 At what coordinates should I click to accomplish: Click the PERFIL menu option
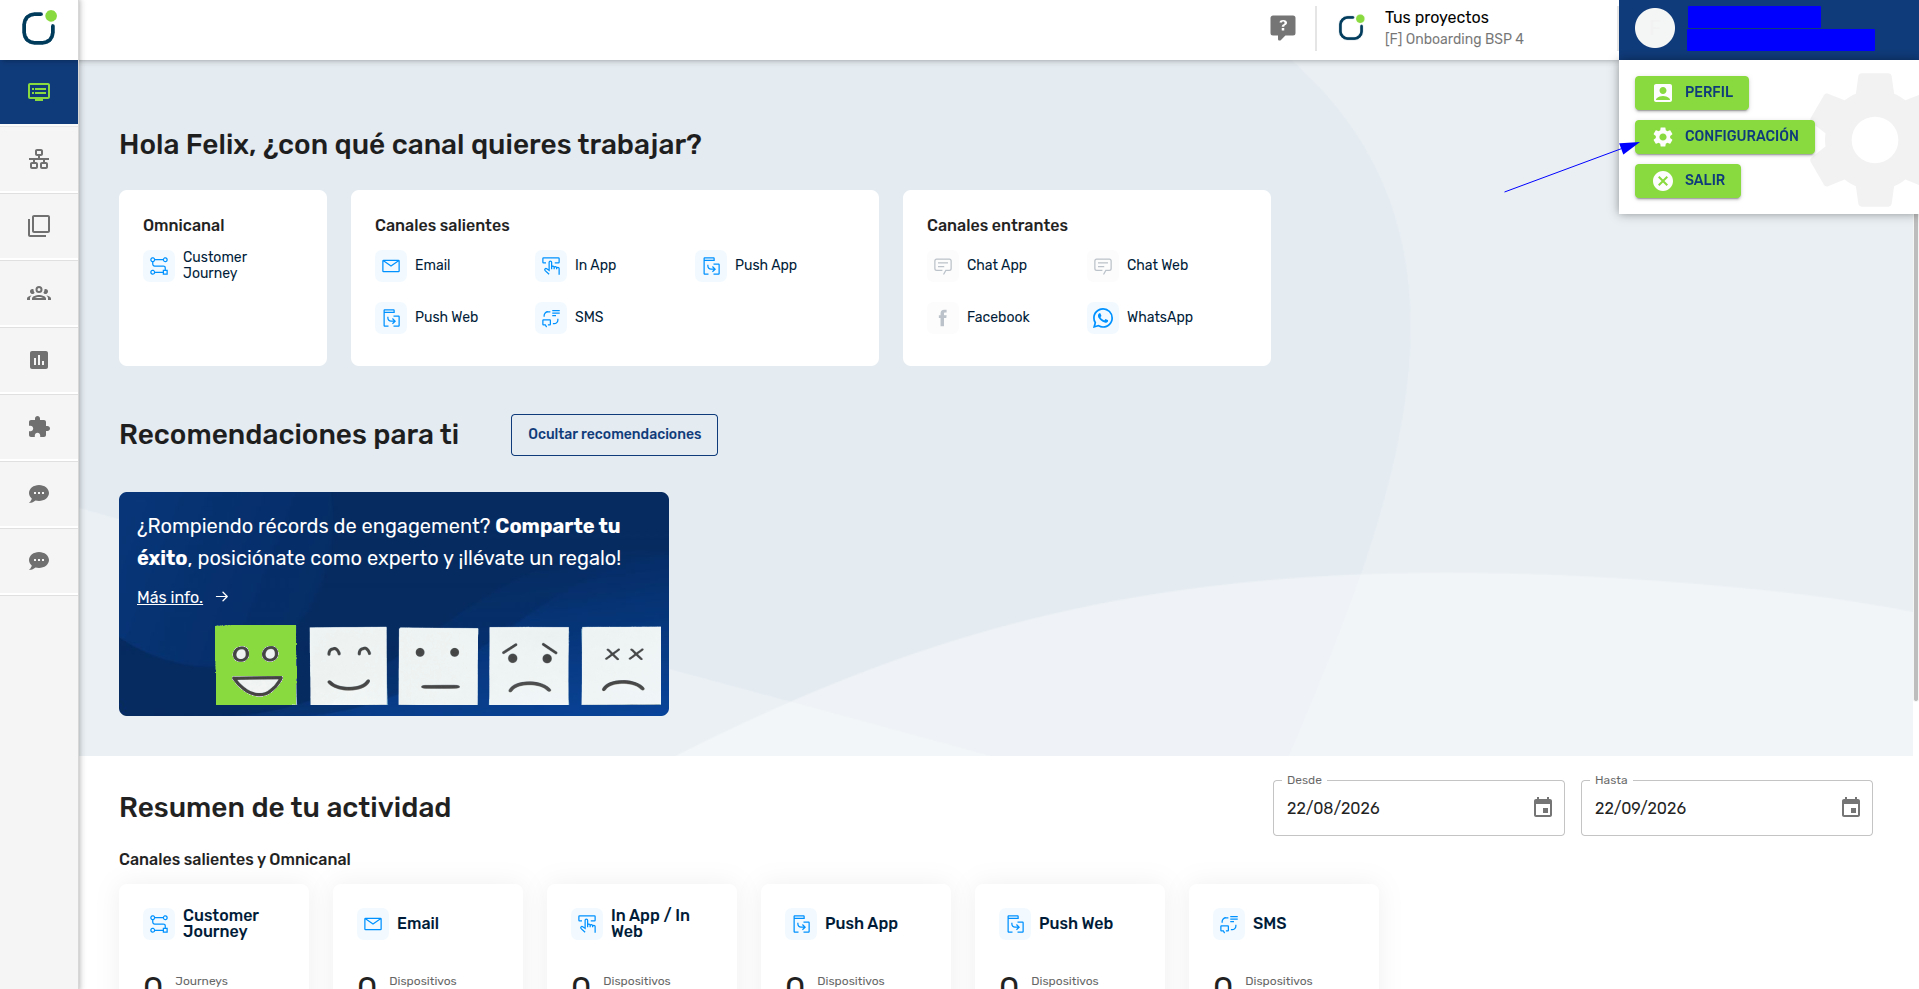[1692, 92]
